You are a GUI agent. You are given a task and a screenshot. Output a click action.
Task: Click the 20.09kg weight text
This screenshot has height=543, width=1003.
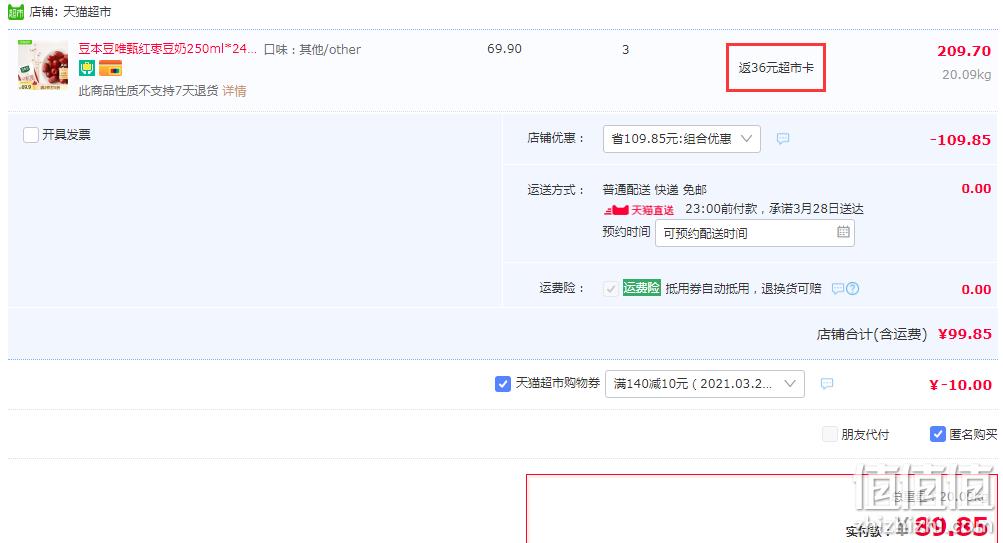pyautogui.click(x=967, y=75)
